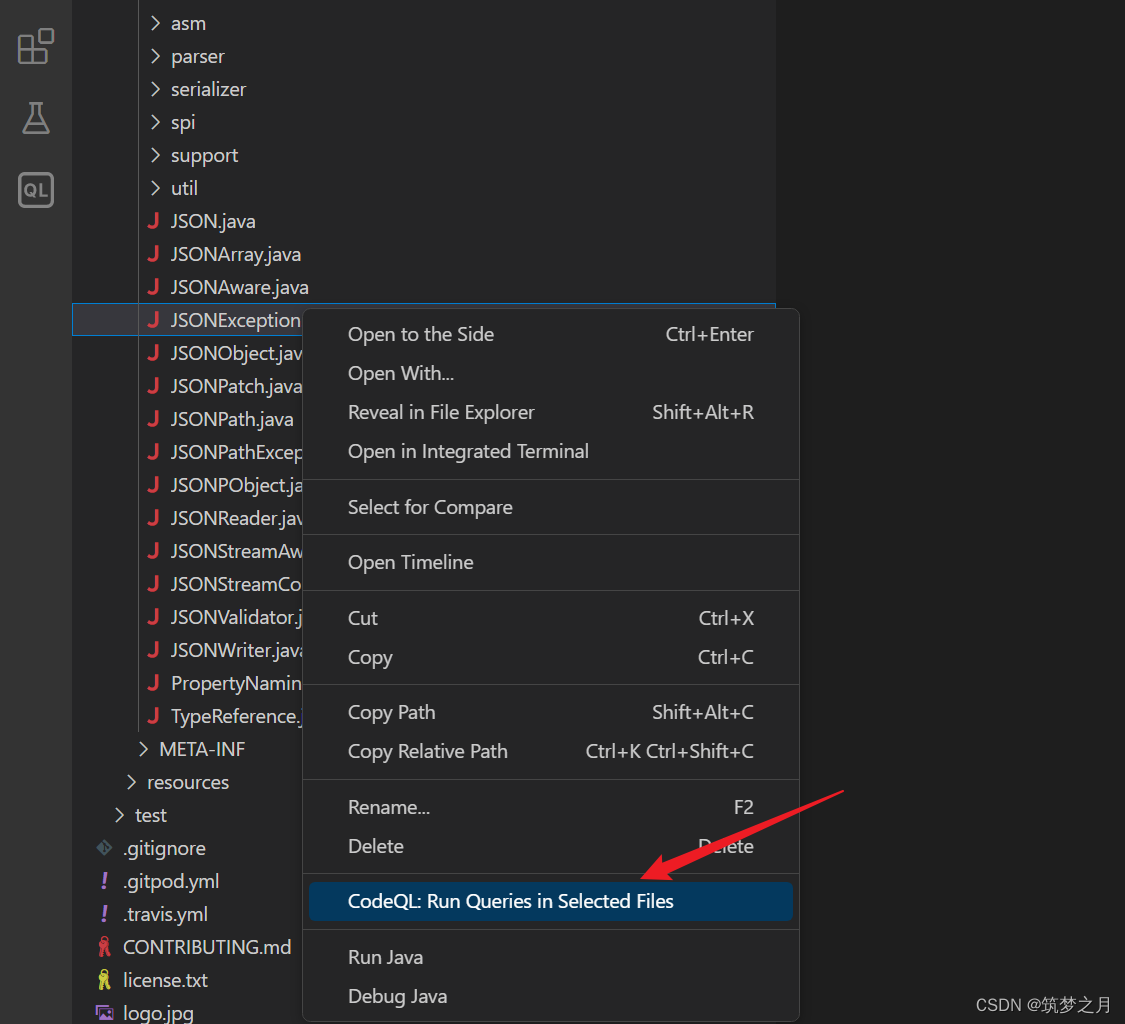Screen dimensions: 1125x1024
Task: Open JSONArray.java in the file tree
Action: tap(235, 254)
